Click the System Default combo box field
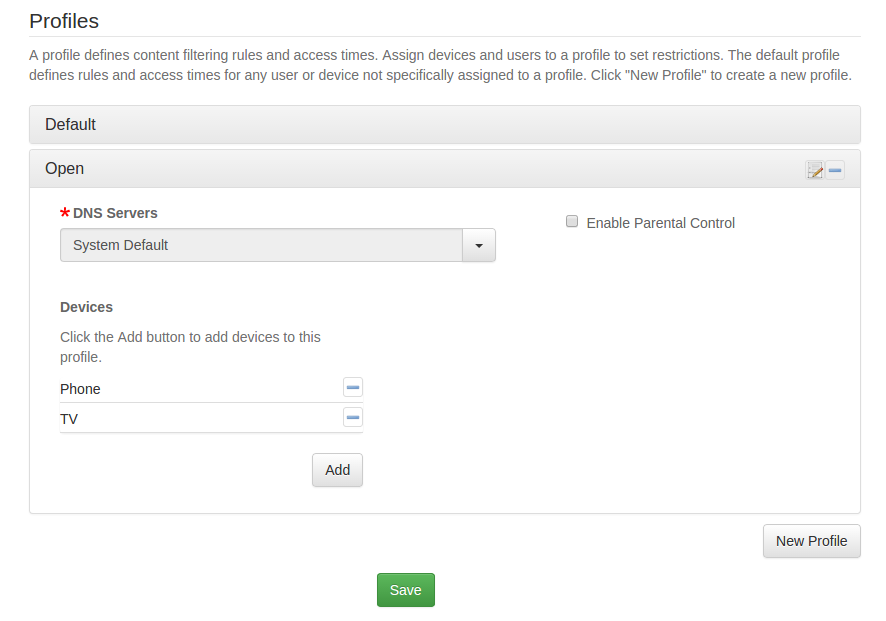Image resolution: width=886 pixels, height=621 pixels. pyautogui.click(x=260, y=245)
